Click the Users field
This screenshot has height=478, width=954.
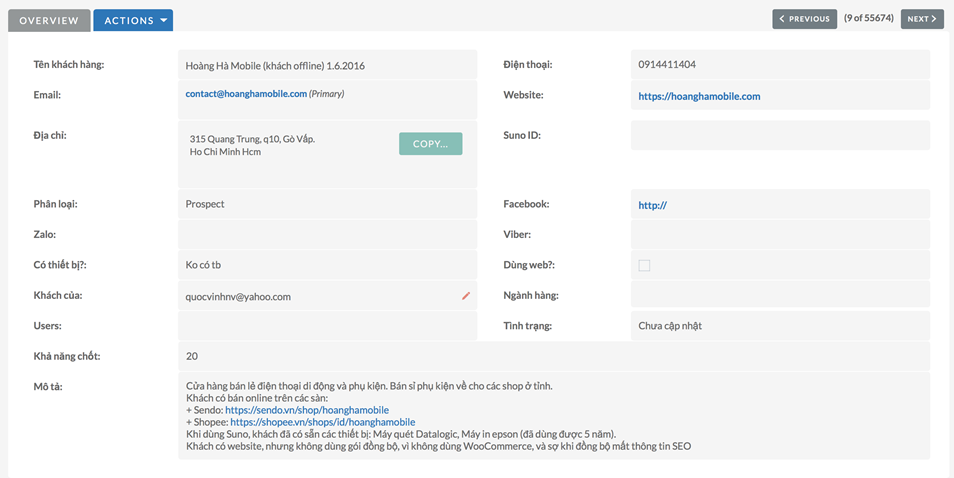[x=327, y=326]
